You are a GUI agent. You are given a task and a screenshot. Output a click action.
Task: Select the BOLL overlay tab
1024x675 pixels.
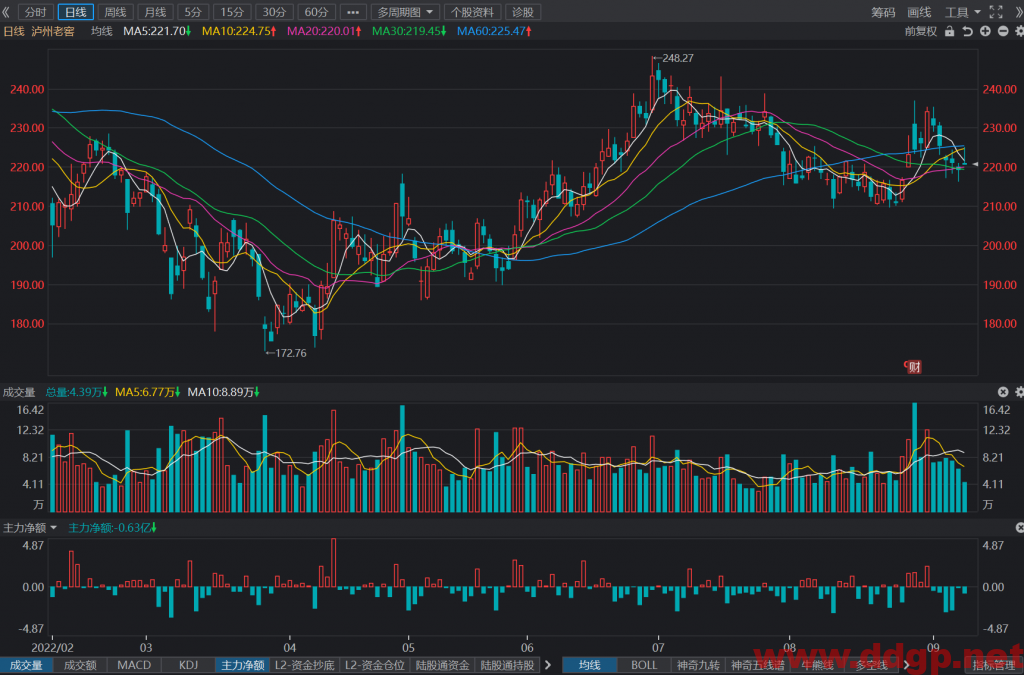[644, 665]
